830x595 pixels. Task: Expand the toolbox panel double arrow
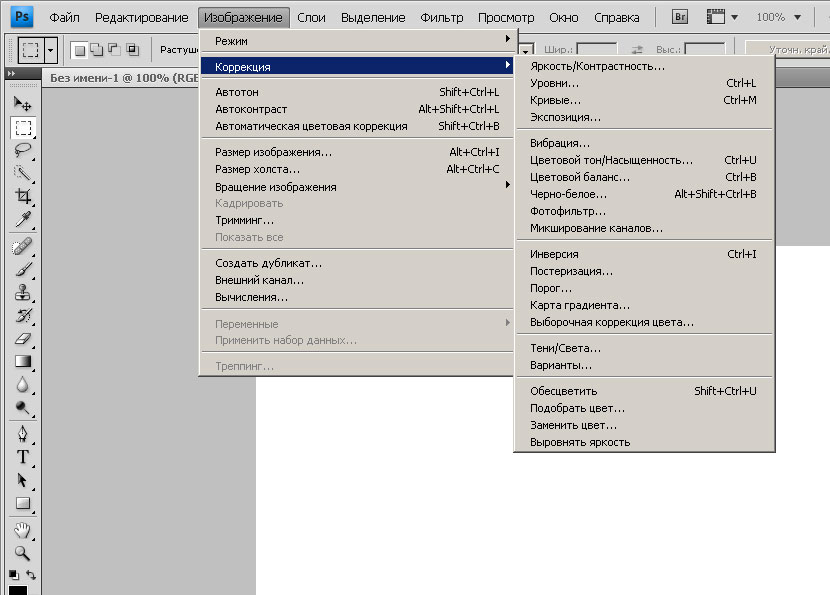coord(12,74)
